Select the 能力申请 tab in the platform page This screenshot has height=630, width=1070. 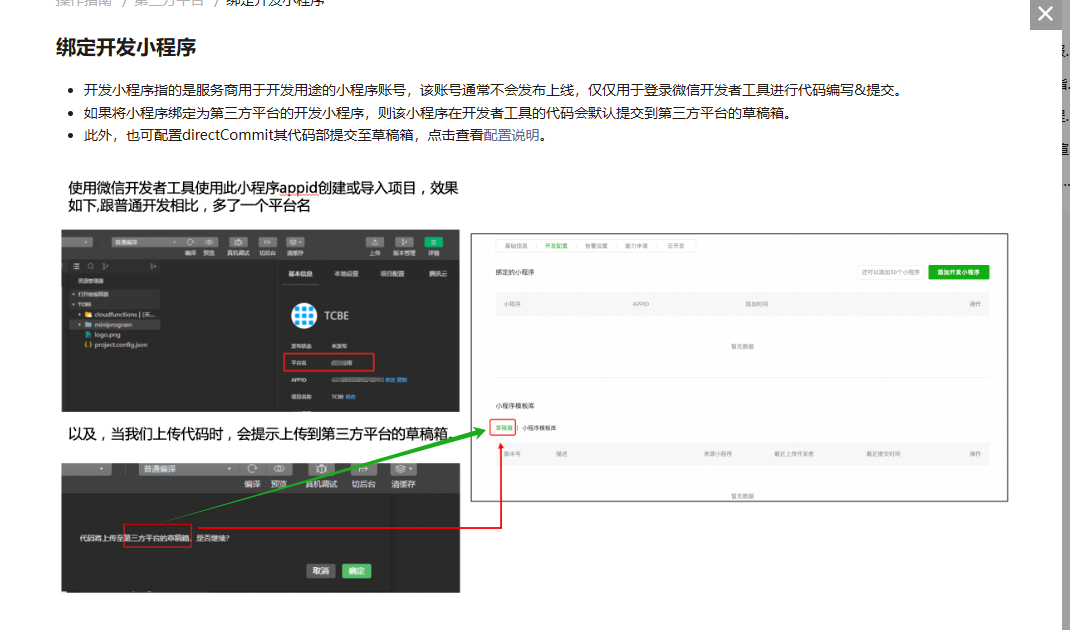636,246
